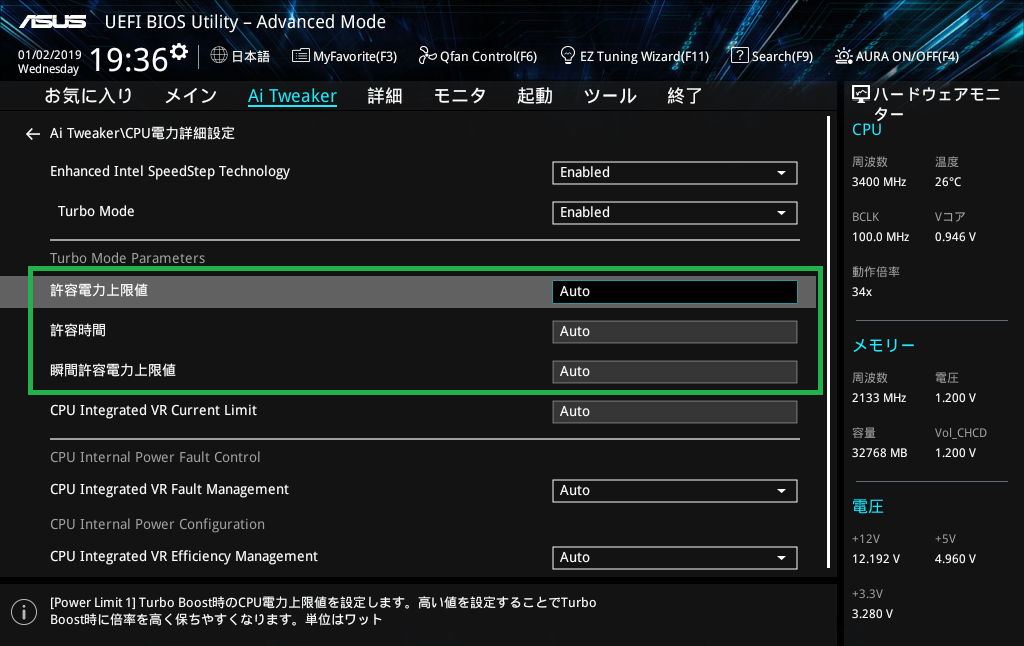Click Qfan Control(F6) label
The image size is (1024, 646).
tap(488, 57)
